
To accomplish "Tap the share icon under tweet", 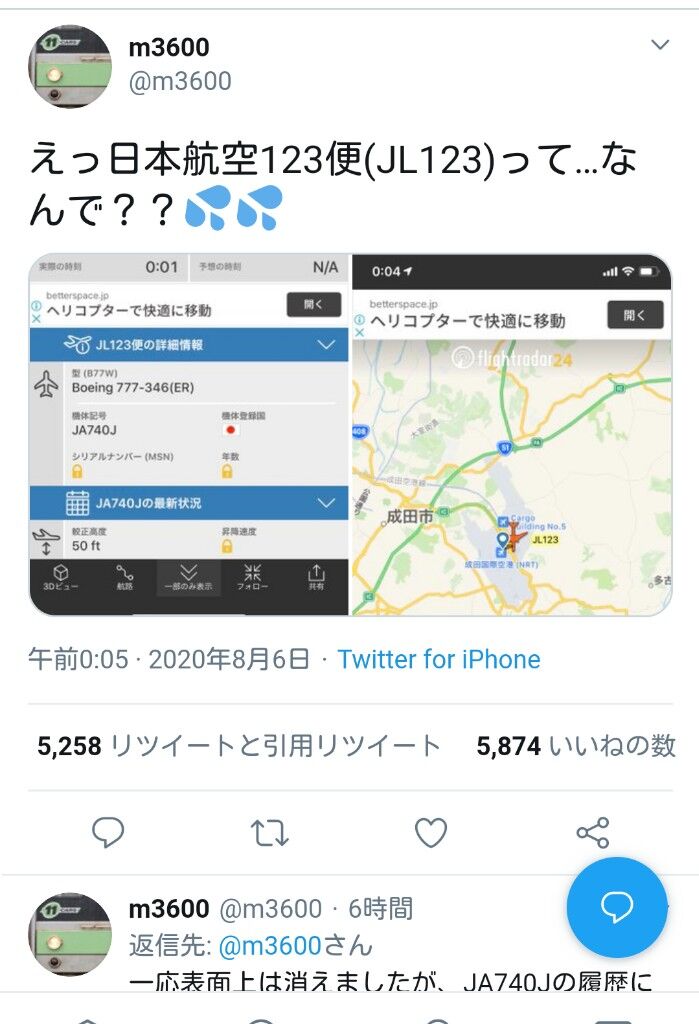I will tap(593, 833).
